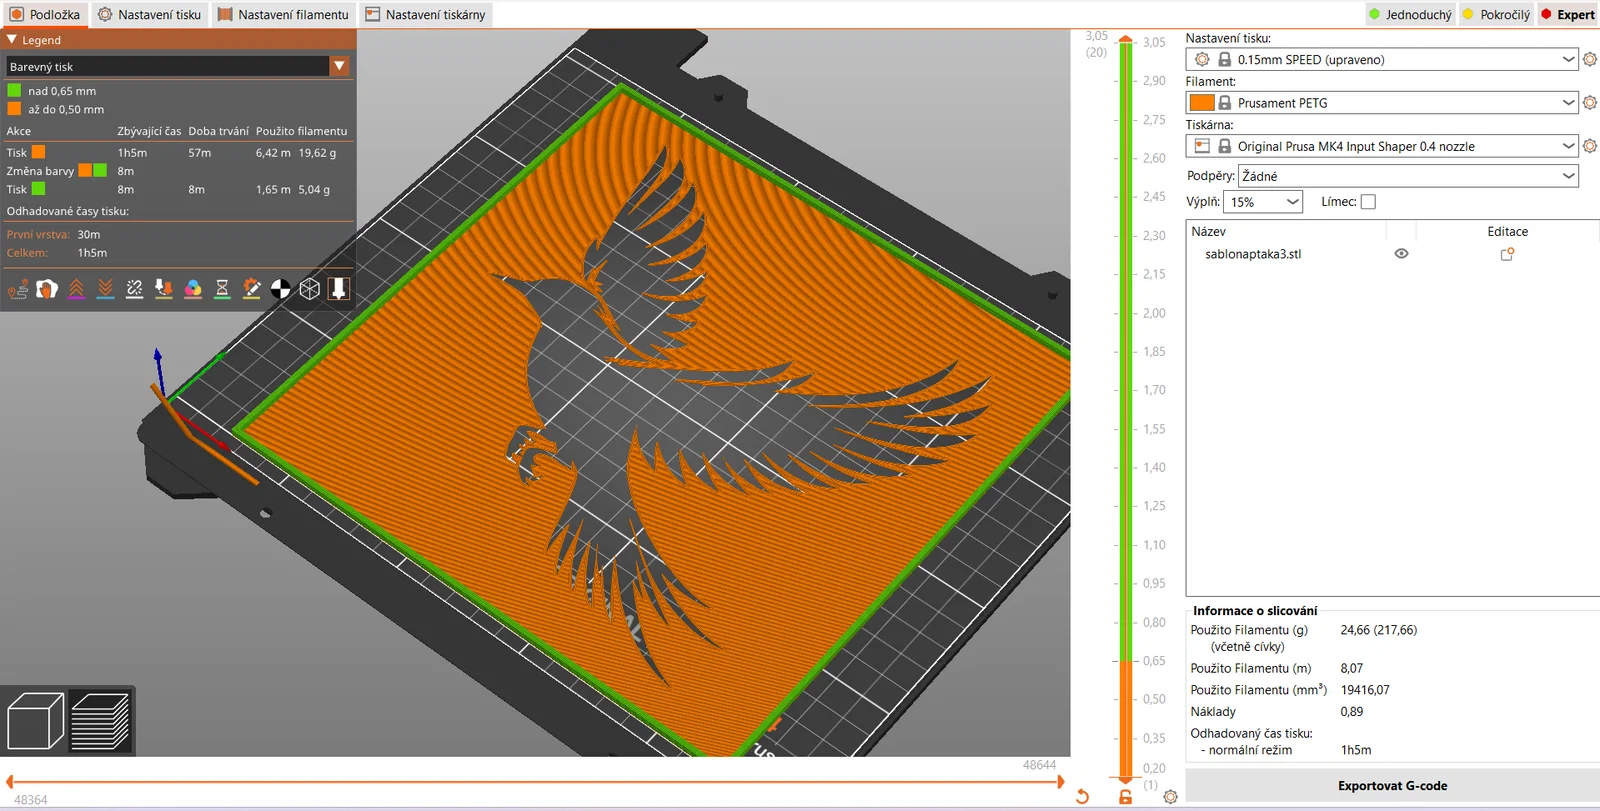The width and height of the screenshot is (1600, 811).
Task: Toggle wipe moves icon with orange hand
Action: click(47, 289)
